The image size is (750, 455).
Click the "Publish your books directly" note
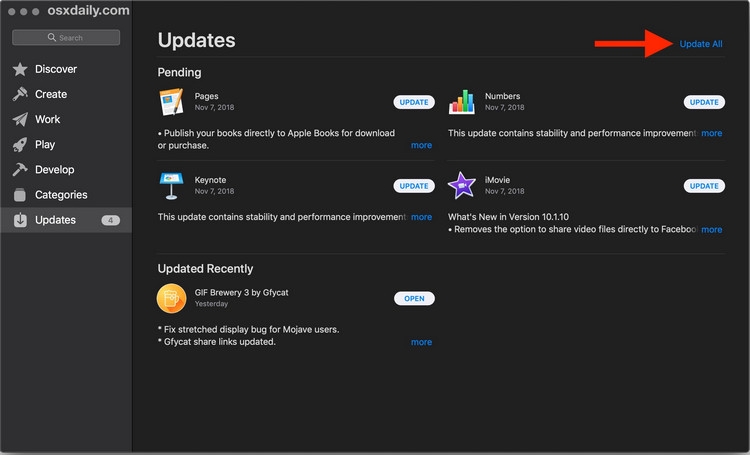(276, 139)
